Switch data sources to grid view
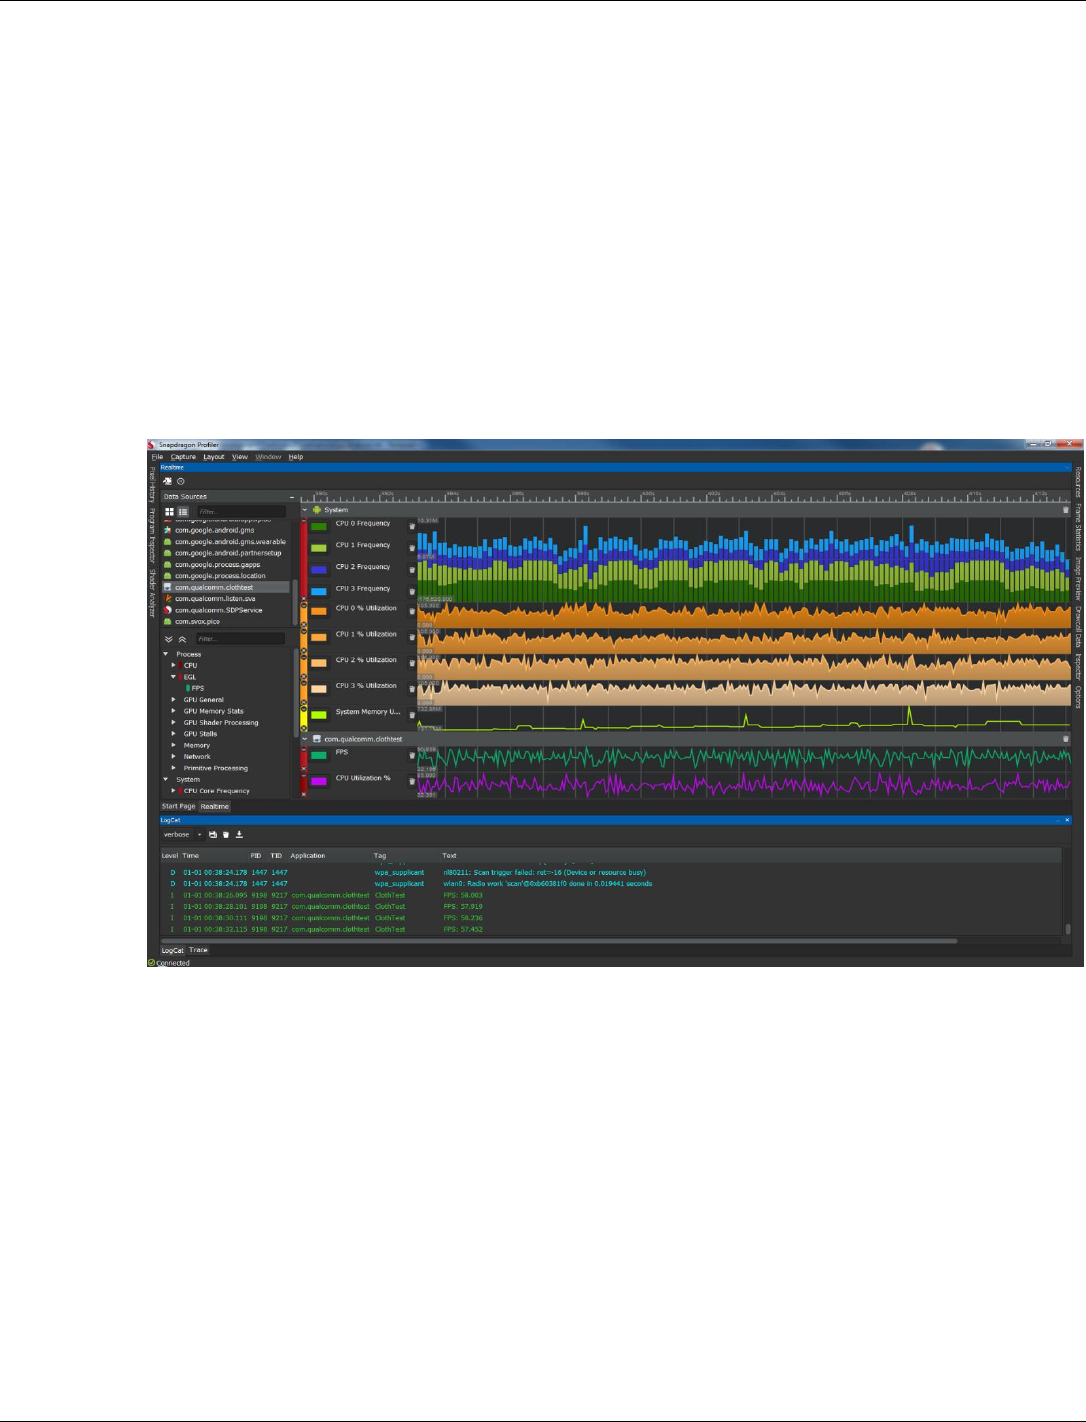 pos(169,511)
